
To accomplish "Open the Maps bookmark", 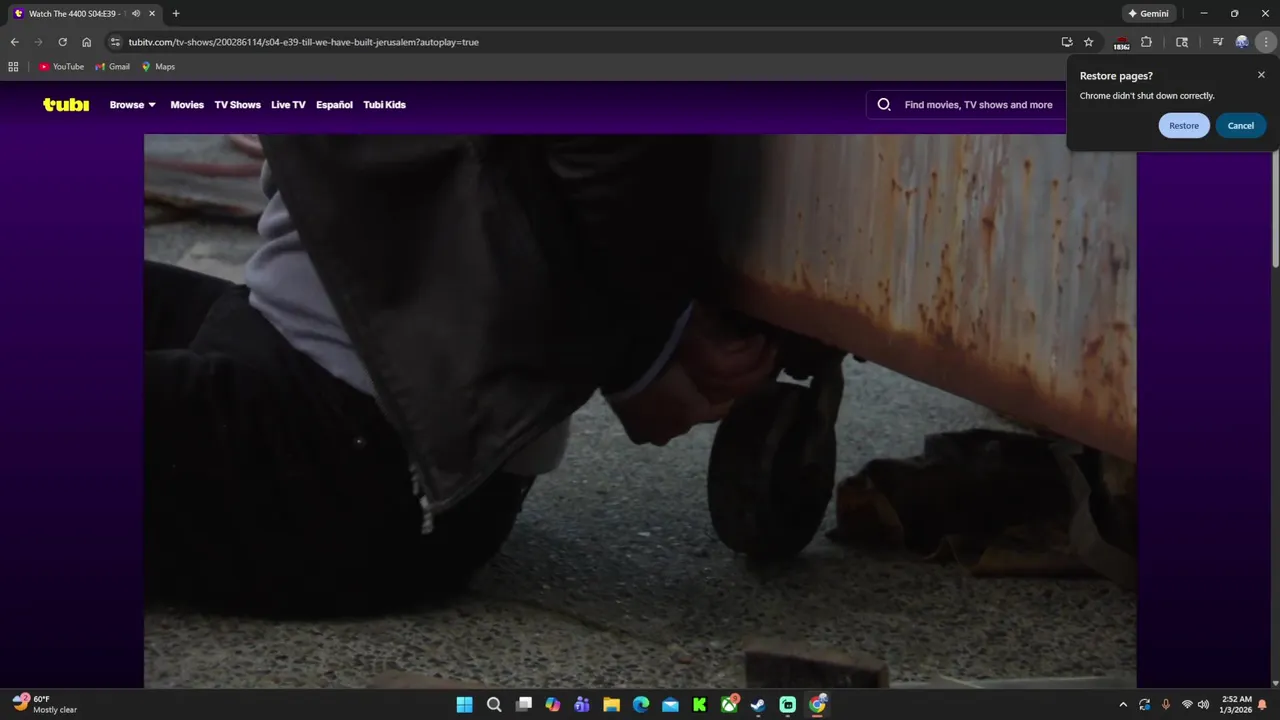I will coord(158,67).
